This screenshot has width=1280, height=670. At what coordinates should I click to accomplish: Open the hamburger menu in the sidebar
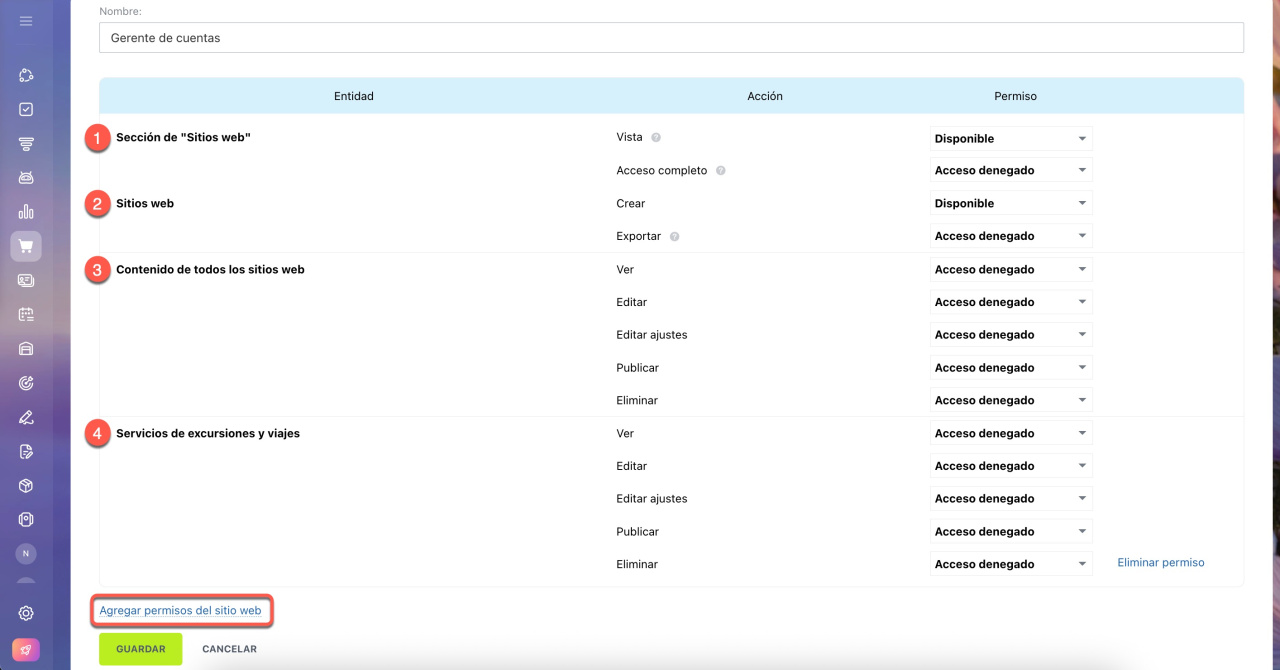(x=26, y=21)
